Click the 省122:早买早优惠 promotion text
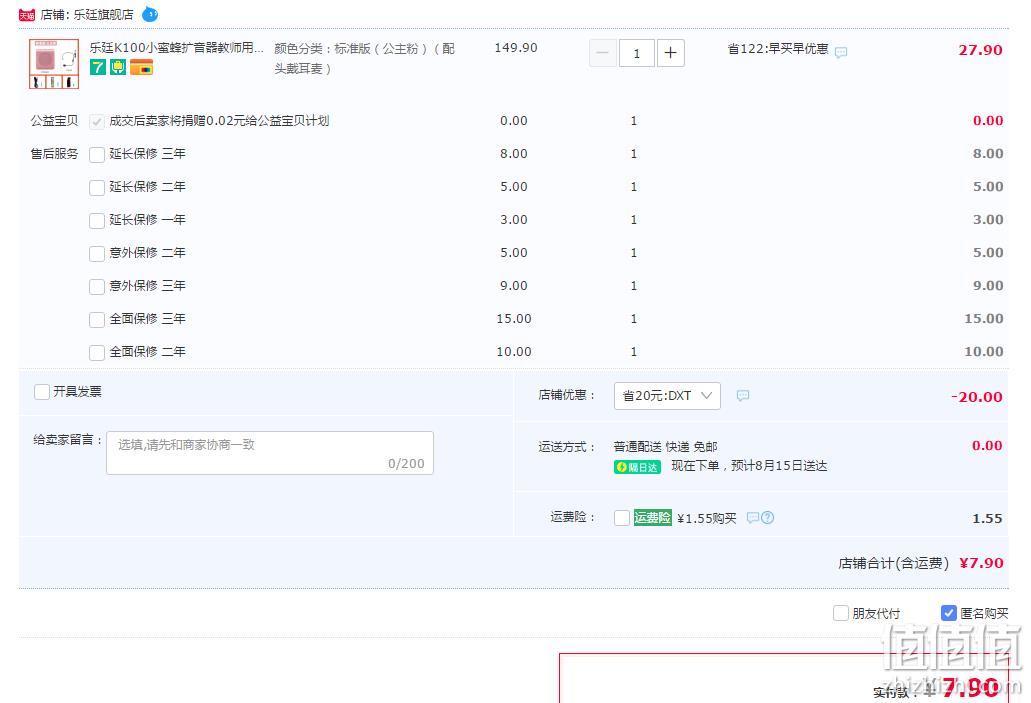1031x703 pixels. coord(778,49)
